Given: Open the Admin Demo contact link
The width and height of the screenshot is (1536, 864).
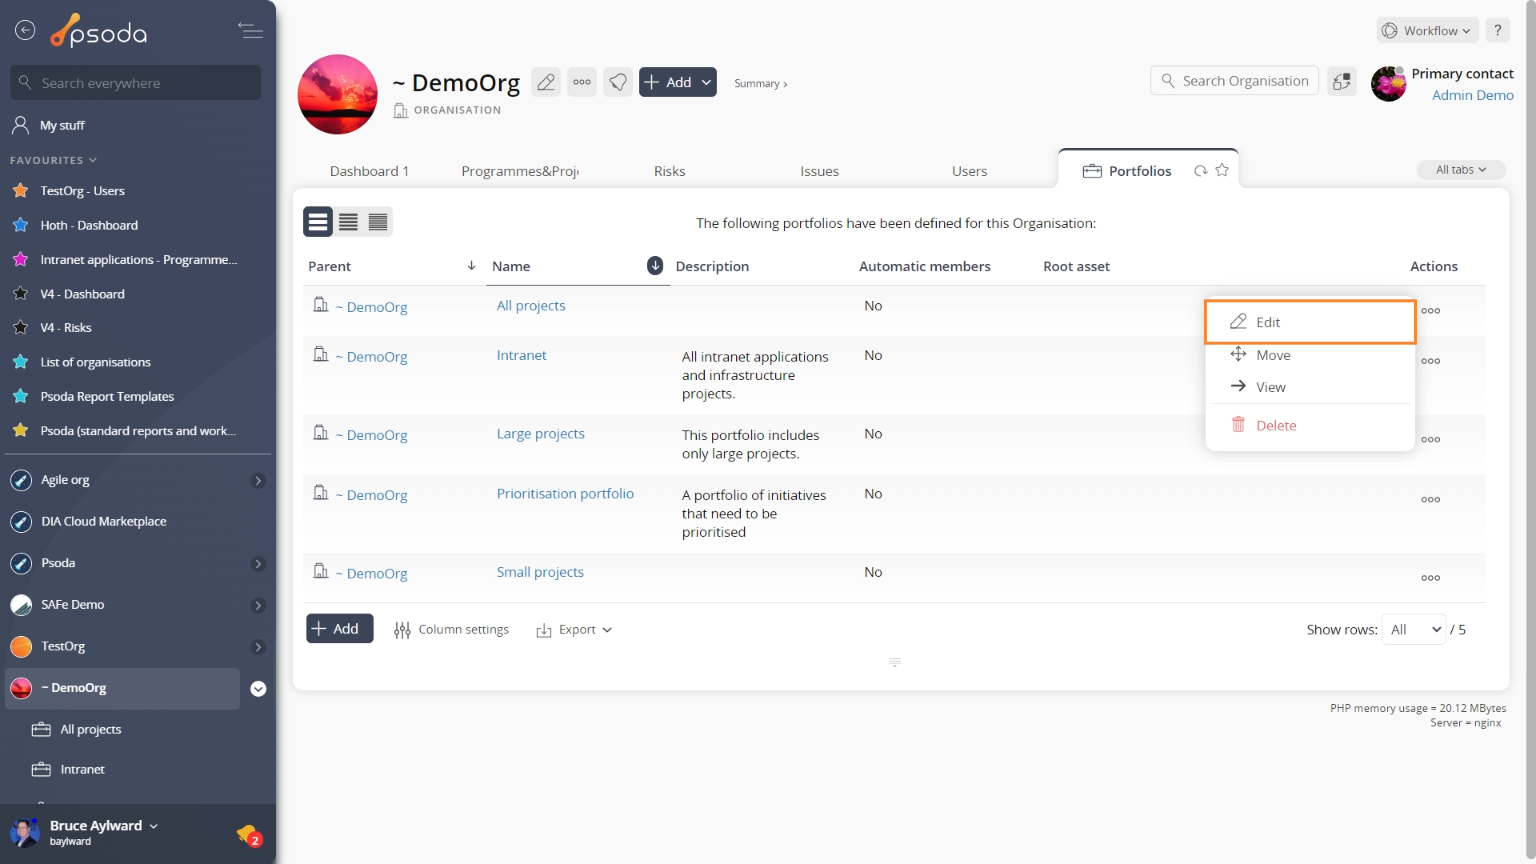Looking at the screenshot, I should point(1472,95).
